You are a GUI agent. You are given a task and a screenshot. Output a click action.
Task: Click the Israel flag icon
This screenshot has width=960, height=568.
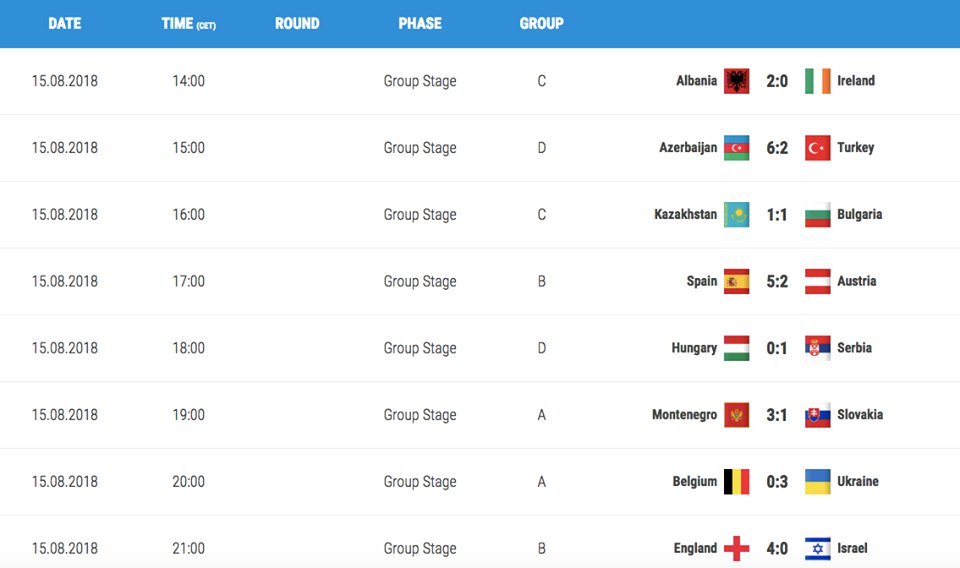tap(817, 548)
